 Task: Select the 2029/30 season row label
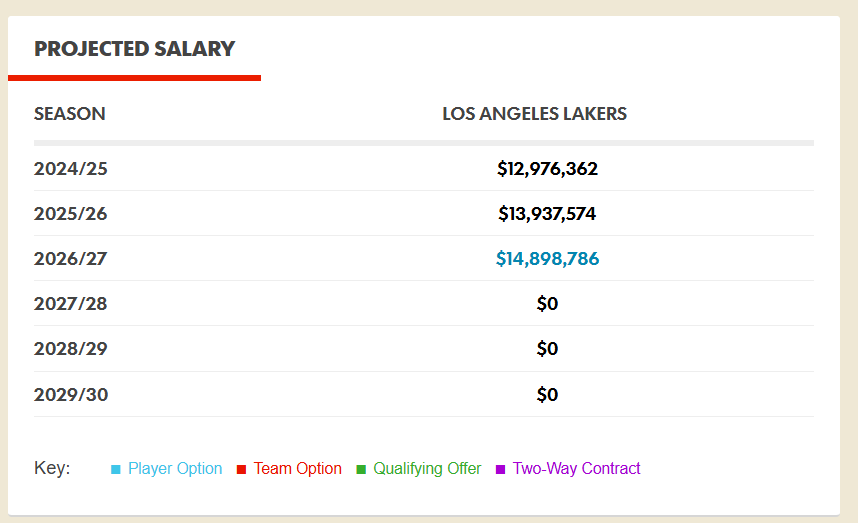pos(71,395)
